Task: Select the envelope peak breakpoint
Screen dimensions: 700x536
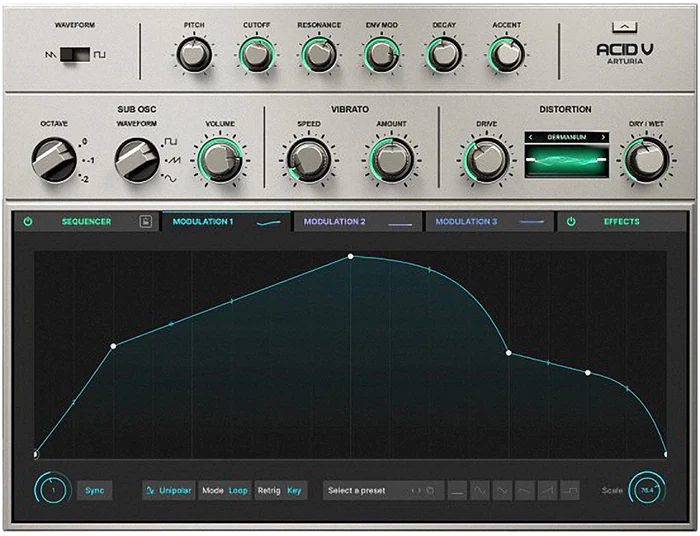Action: 350,256
